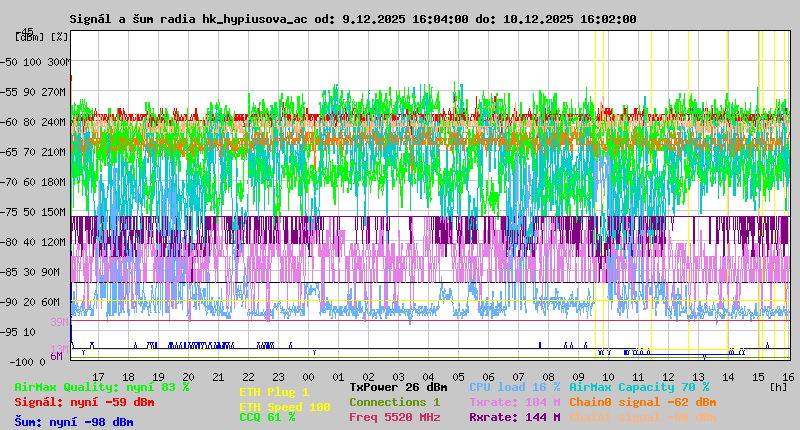Click the blue Šum -98 dBm legend entry
Screen dimensions: 800x430
click(74, 422)
